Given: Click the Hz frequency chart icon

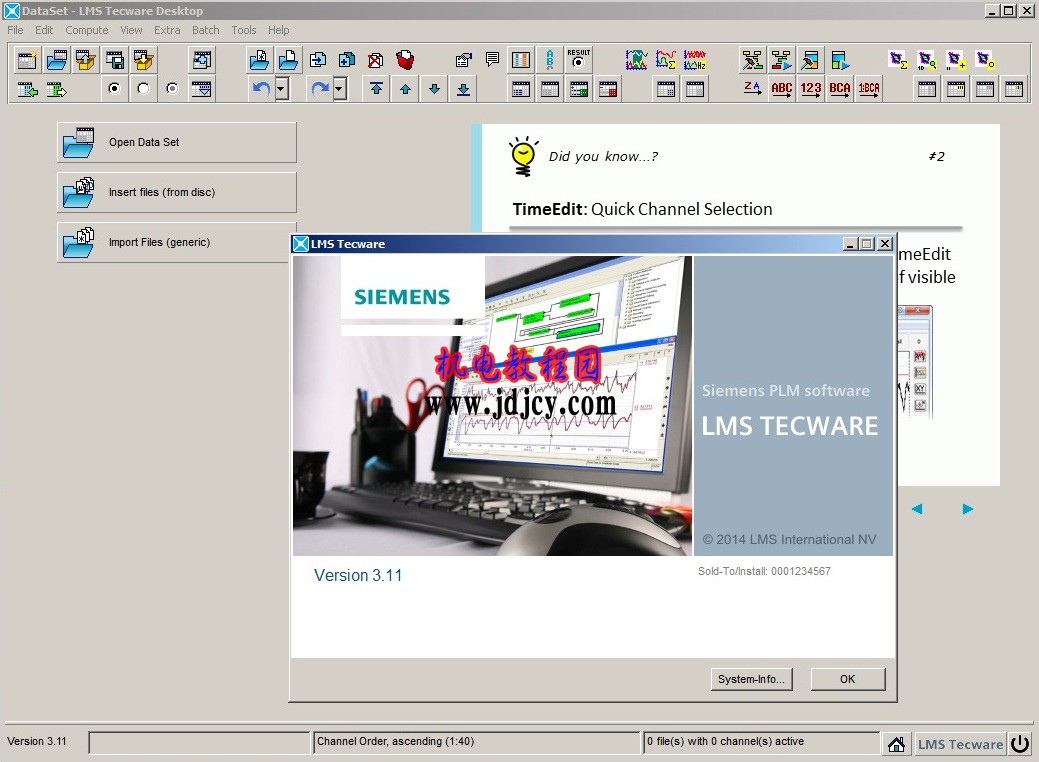Looking at the screenshot, I should [x=695, y=60].
